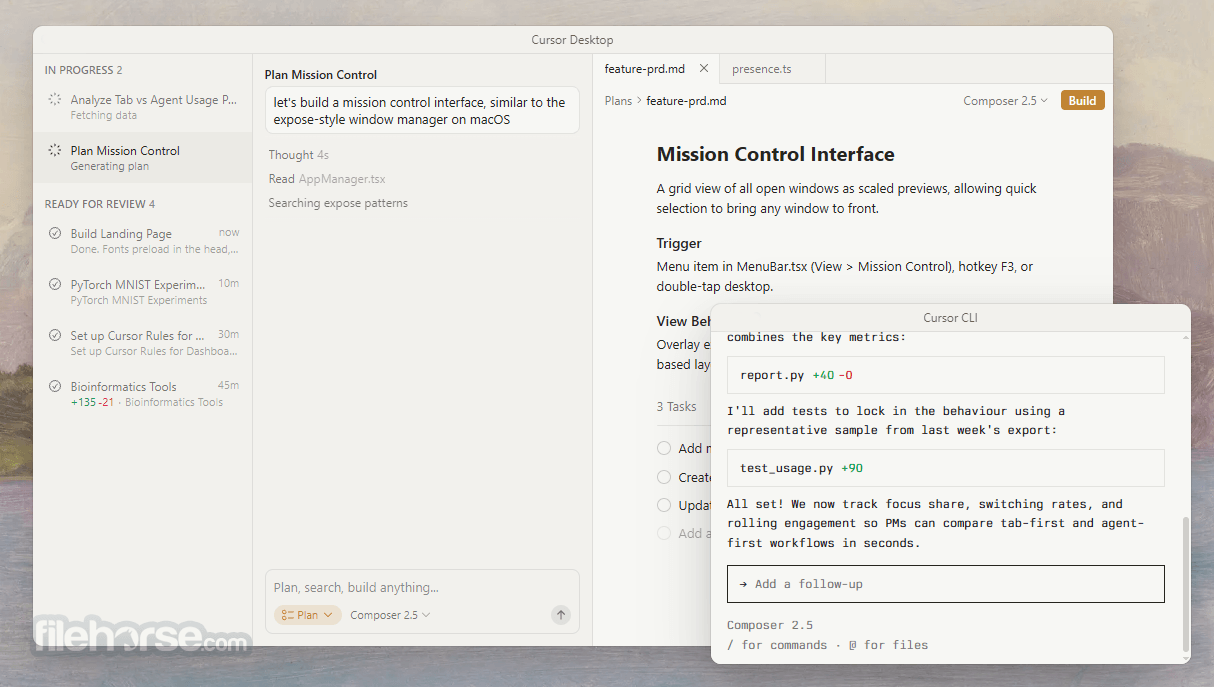Click spinner icon beside Analyze Tab vs Agent Usage
Screen dimensions: 1214x687
[55, 100]
